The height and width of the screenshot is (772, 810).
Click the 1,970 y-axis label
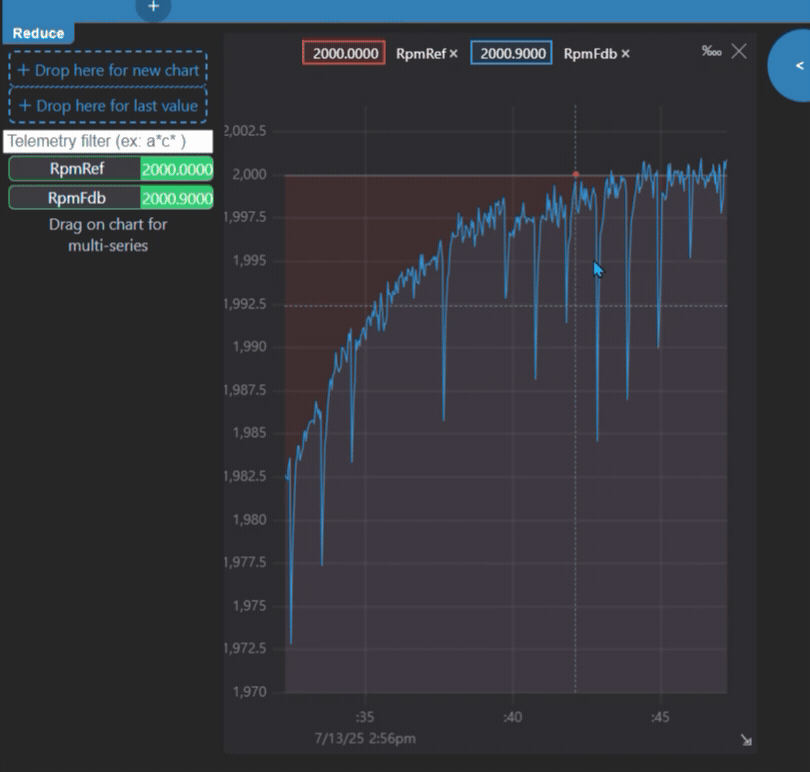point(250,691)
